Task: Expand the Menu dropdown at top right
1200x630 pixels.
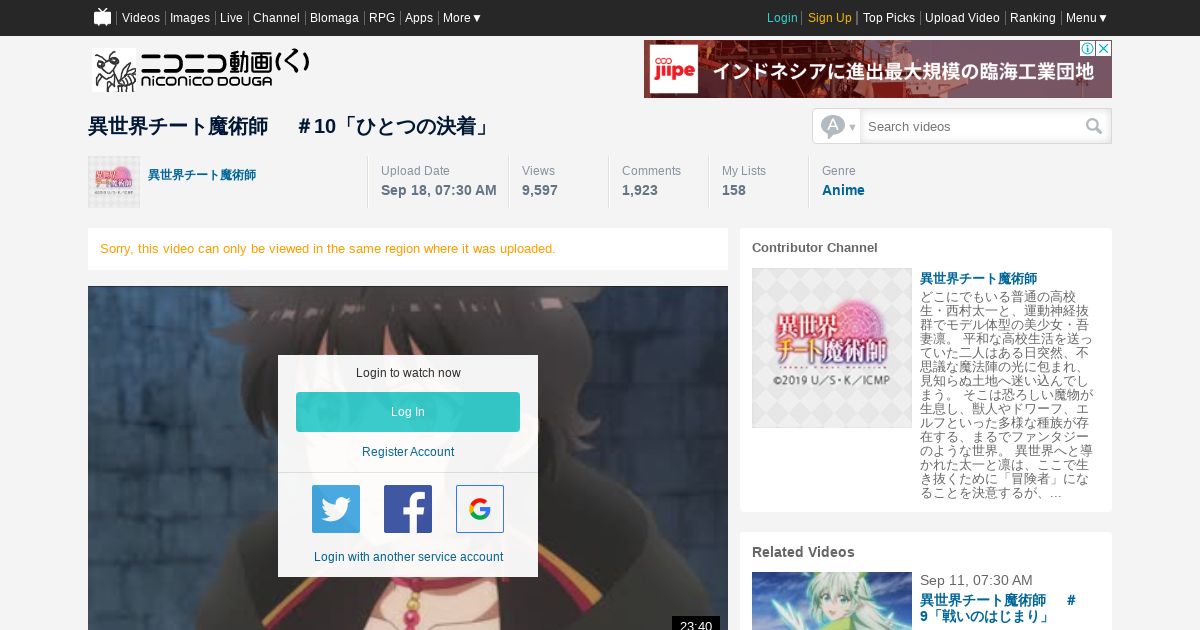Action: pyautogui.click(x=1087, y=18)
